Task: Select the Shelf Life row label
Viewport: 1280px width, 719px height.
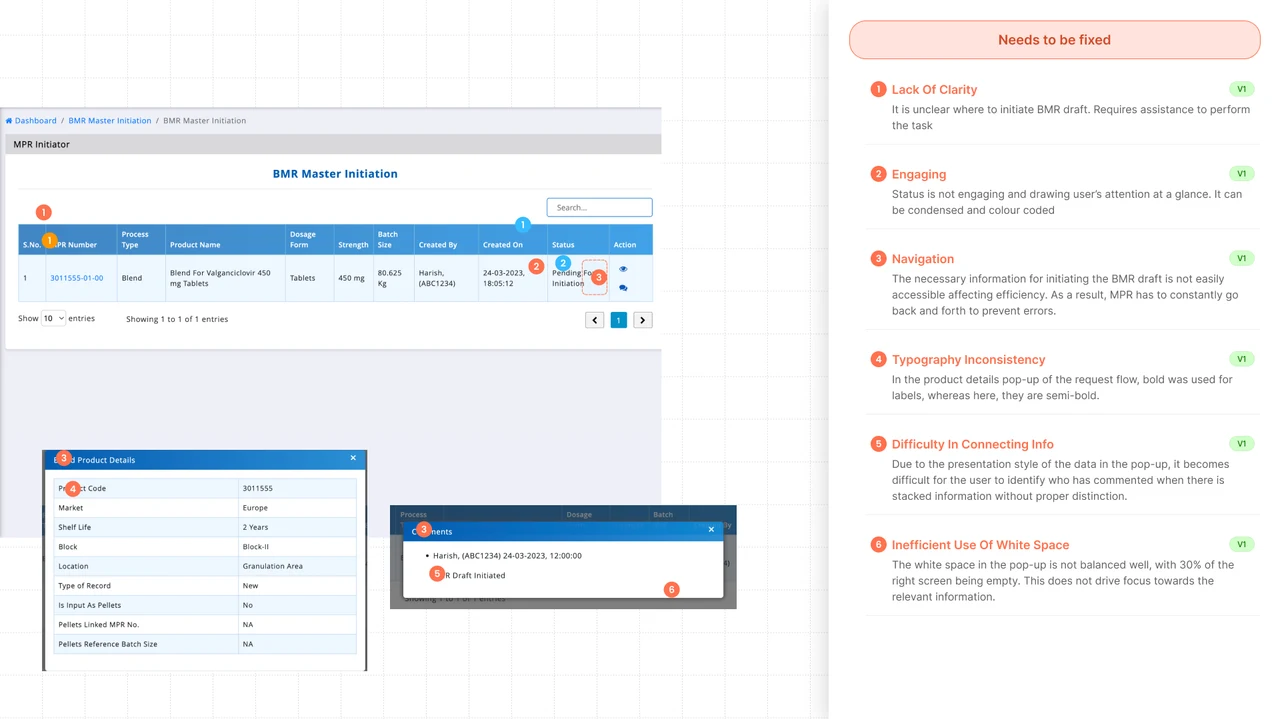Action: tap(74, 527)
